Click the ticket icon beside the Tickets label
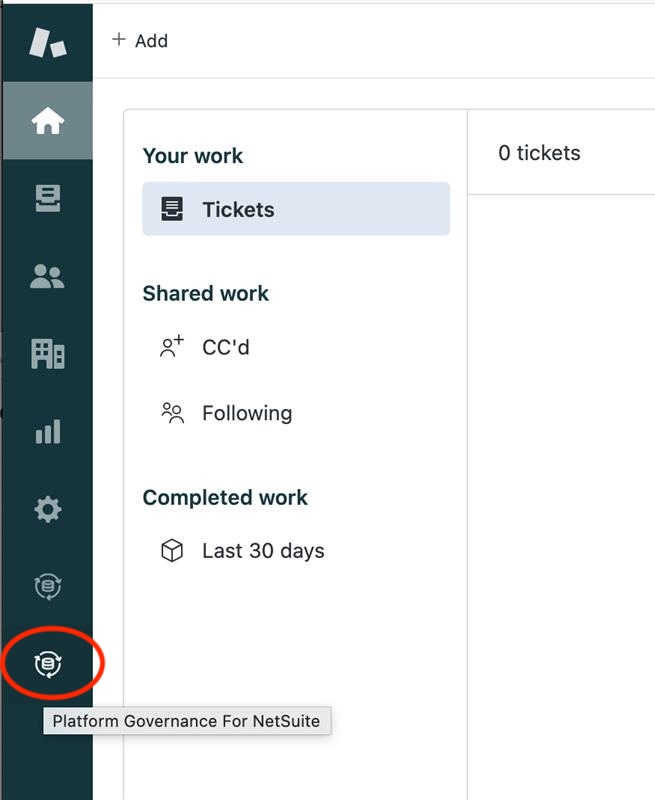The height and width of the screenshot is (800, 655). coord(174,209)
